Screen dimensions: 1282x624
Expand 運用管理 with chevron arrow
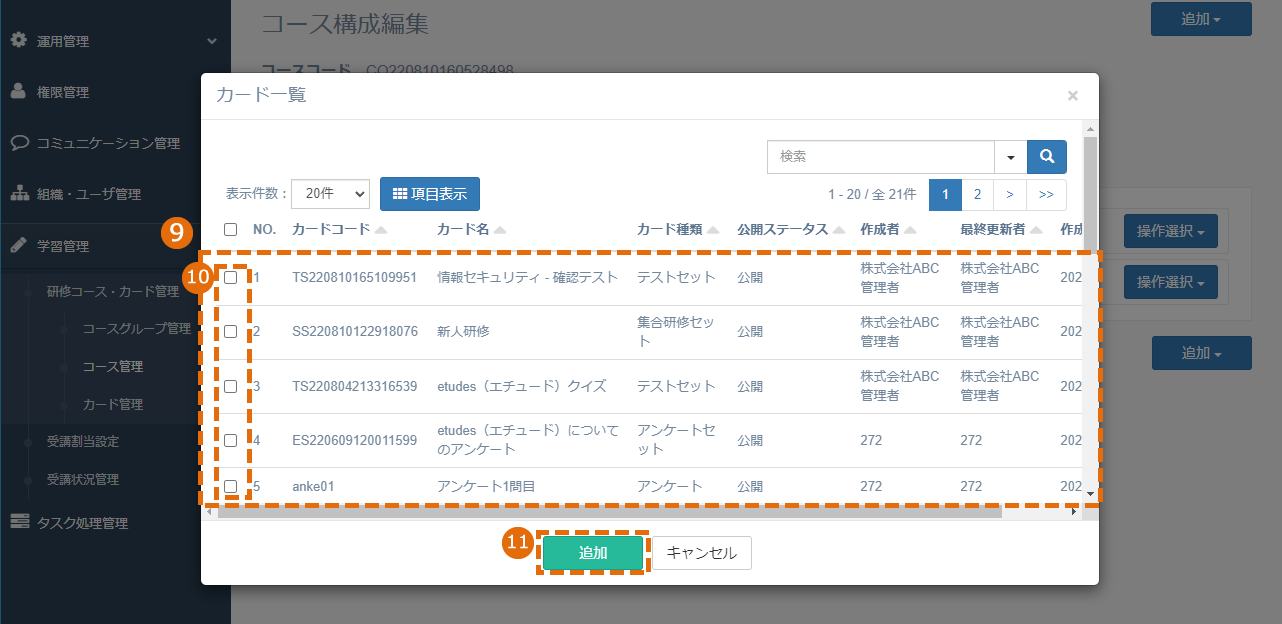(x=212, y=41)
